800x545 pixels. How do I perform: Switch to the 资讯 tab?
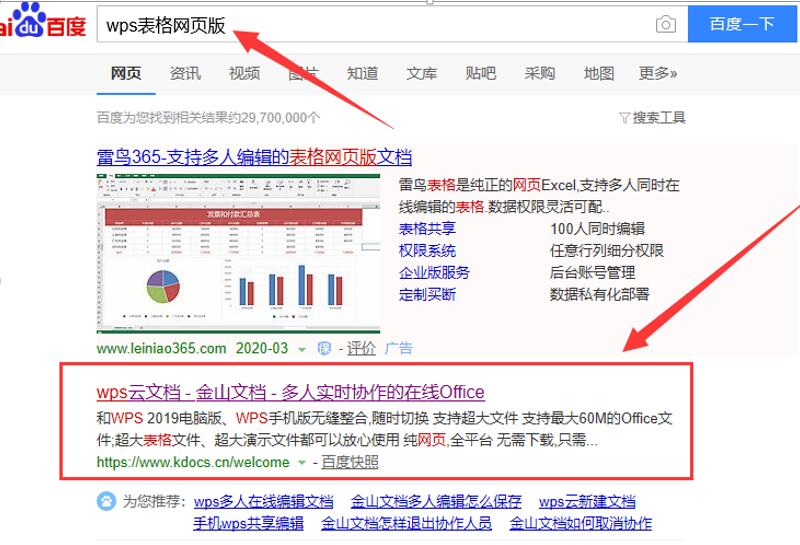(x=185, y=73)
